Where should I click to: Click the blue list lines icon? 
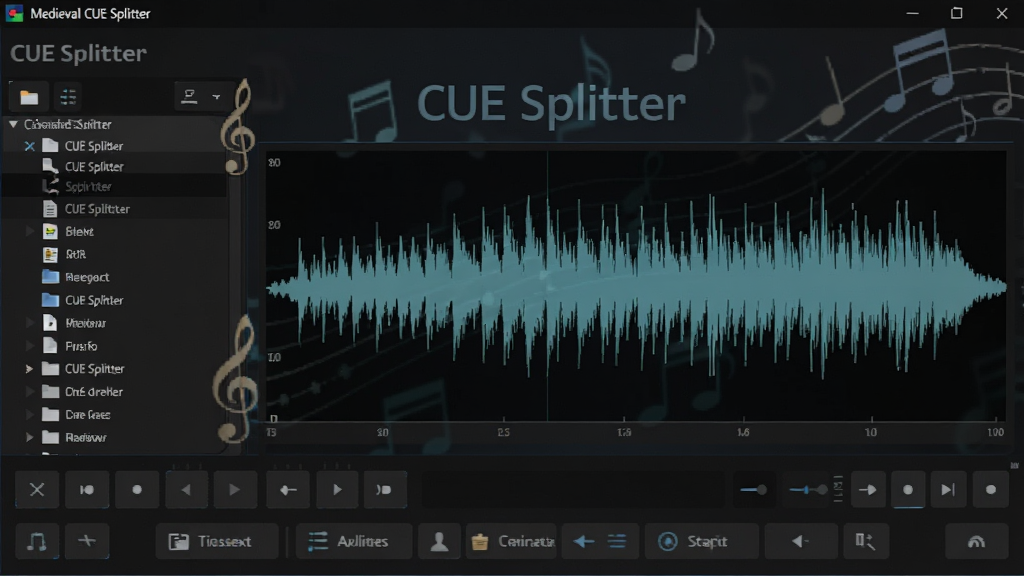click(x=617, y=541)
